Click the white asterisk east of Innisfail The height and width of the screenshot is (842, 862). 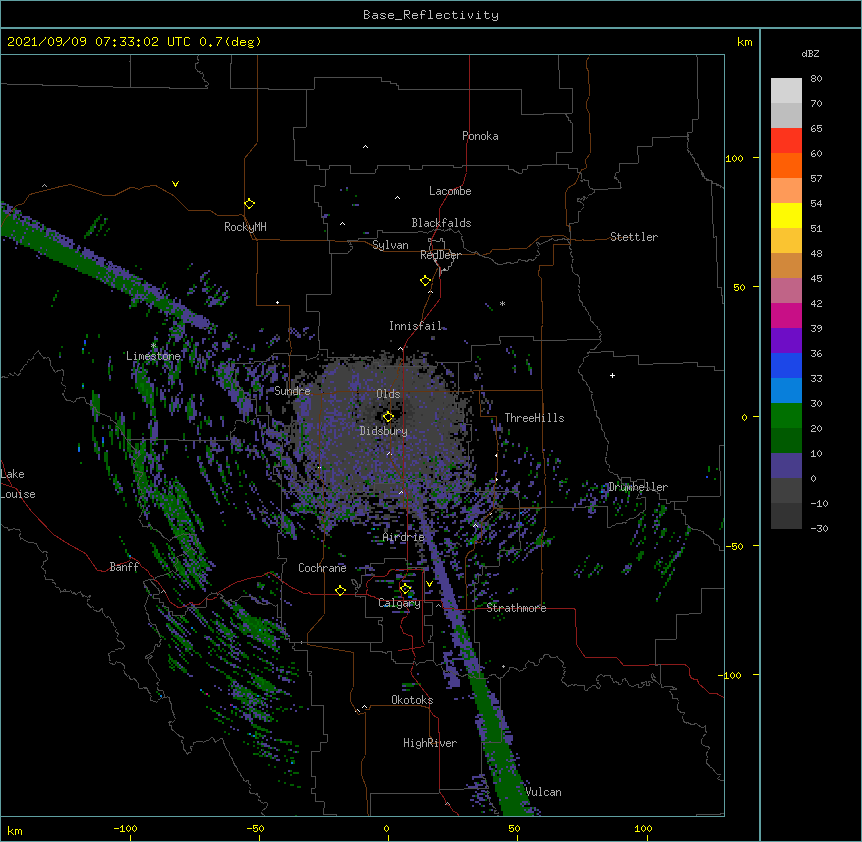point(502,304)
